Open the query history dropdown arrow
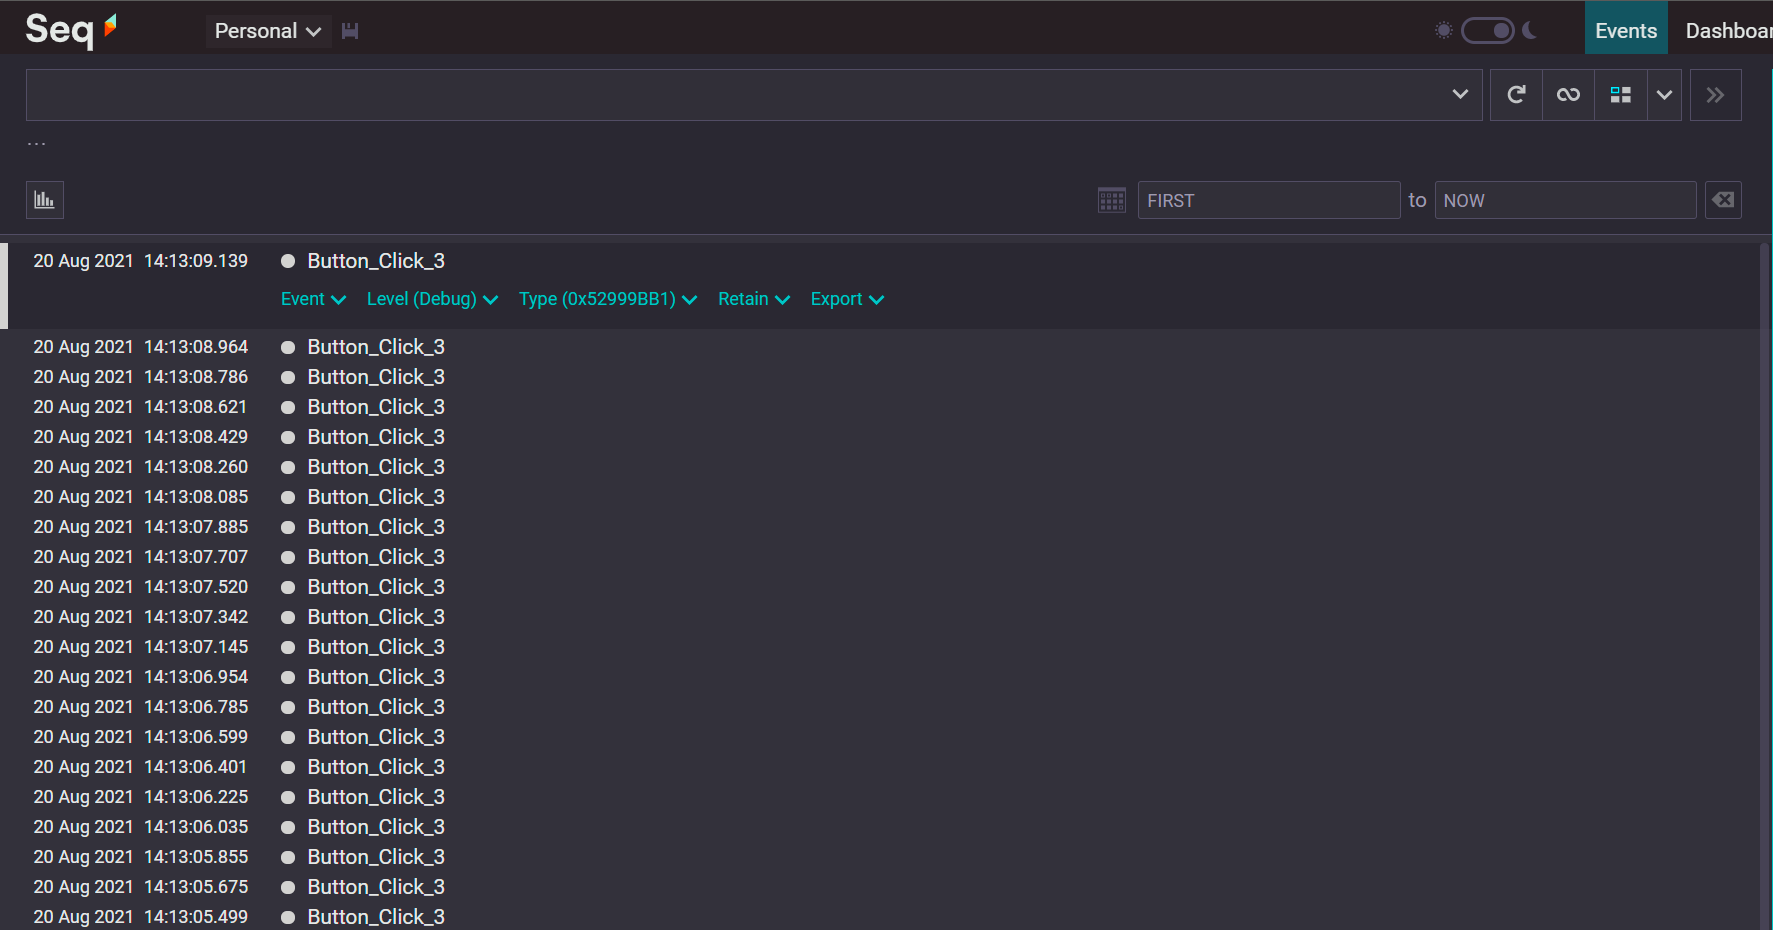This screenshot has width=1773, height=930. click(x=1460, y=94)
